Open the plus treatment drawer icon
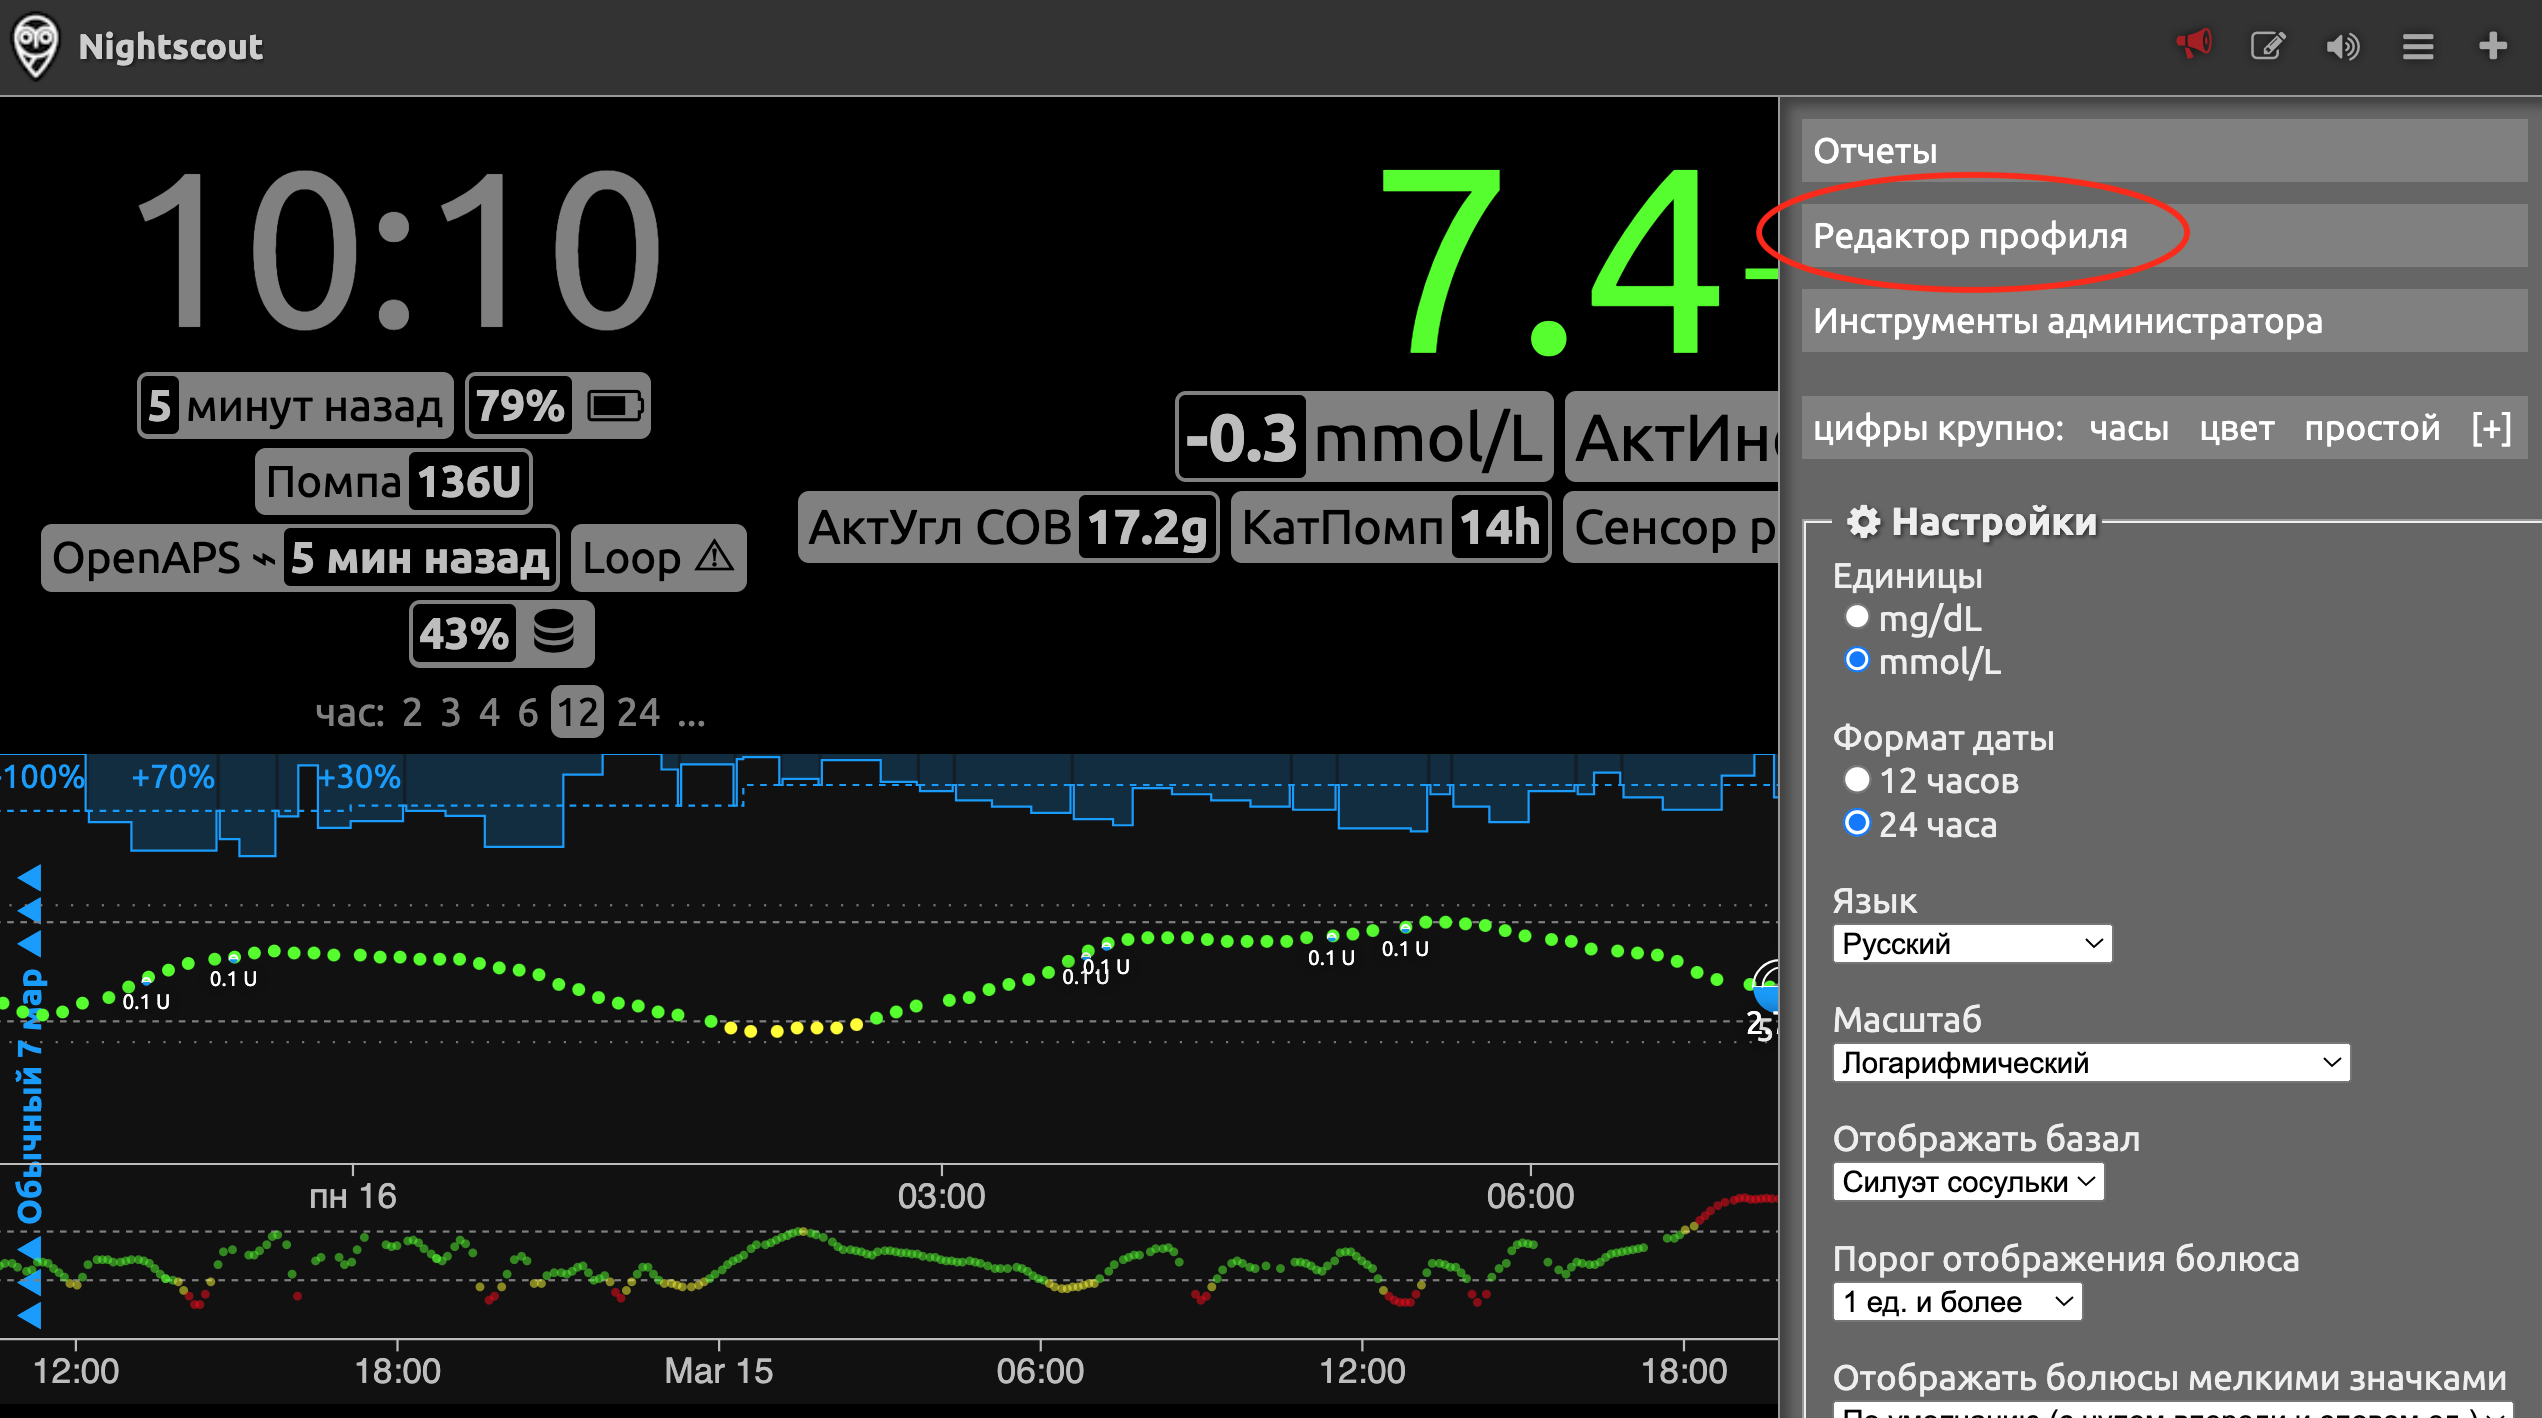Image resolution: width=2542 pixels, height=1418 pixels. [x=2493, y=46]
